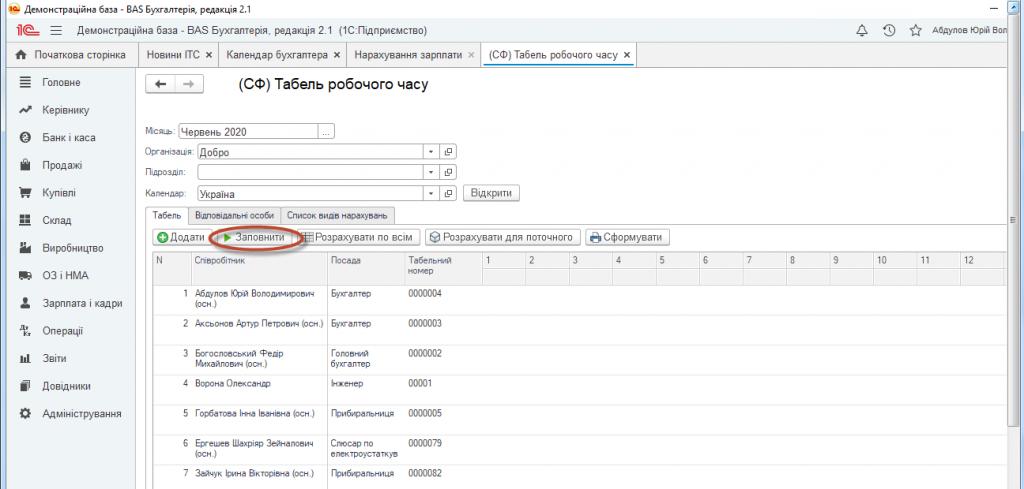Click user name Абдулов Юрій in header

[x=969, y=31]
